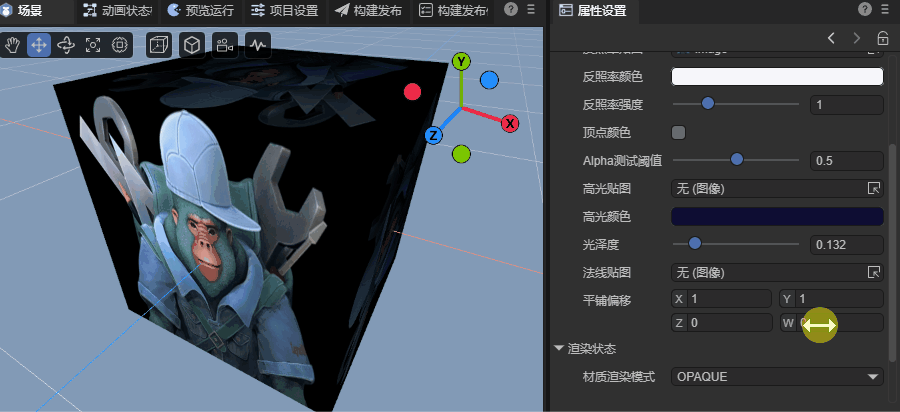The height and width of the screenshot is (412, 900).
Task: Switch to the 预览运行 tab
Action: coord(203,11)
